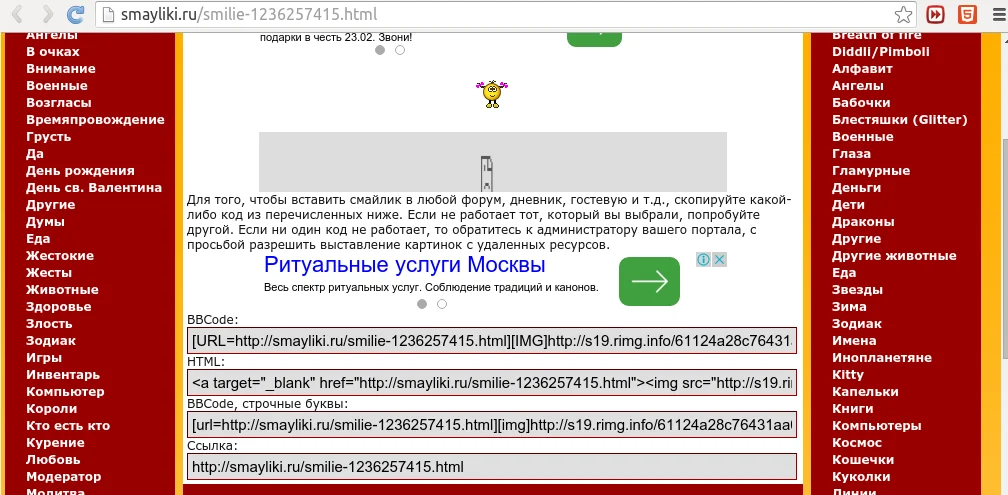Open the Кошечки category
The image size is (1008, 495).
tap(863, 460)
